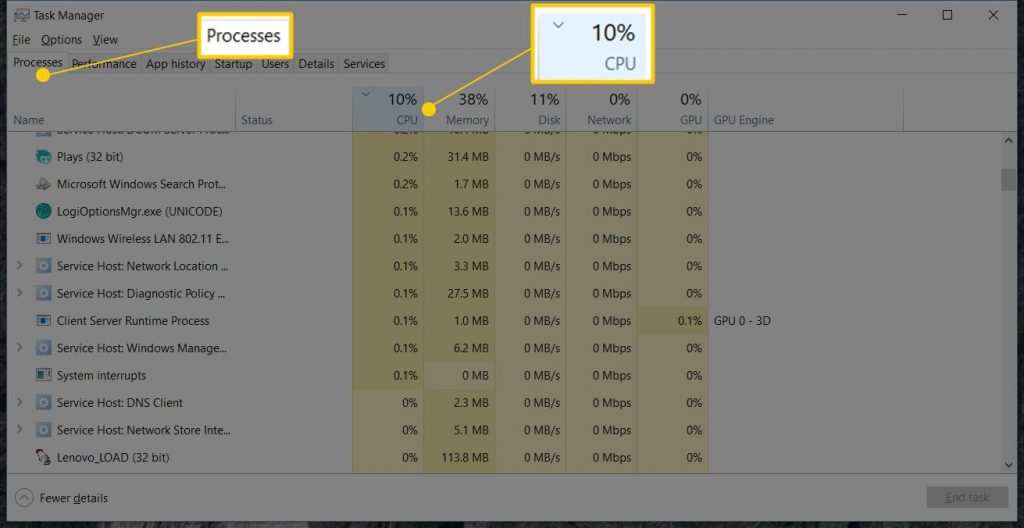Viewport: 1024px width, 528px height.
Task: Open the Options menu
Action: (x=61, y=40)
